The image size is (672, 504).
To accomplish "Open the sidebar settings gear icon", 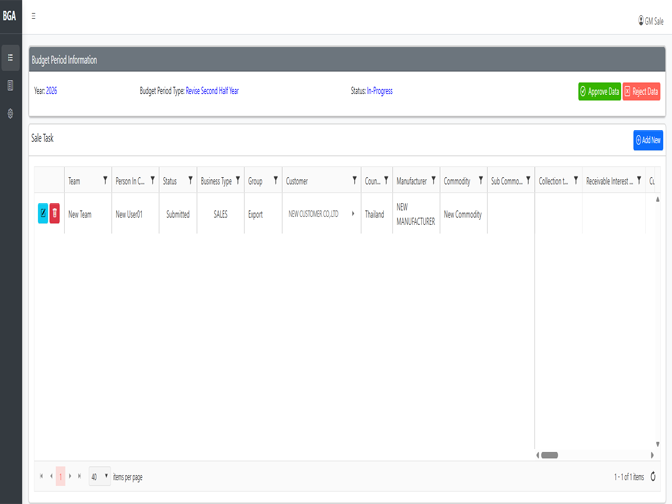I will point(10,114).
